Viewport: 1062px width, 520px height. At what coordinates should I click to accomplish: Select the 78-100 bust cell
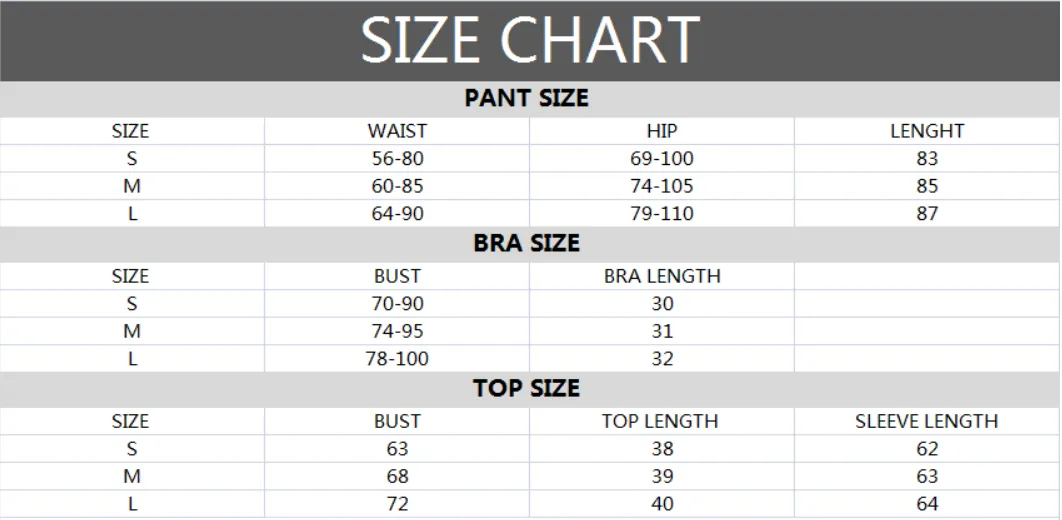pyautogui.click(x=397, y=358)
